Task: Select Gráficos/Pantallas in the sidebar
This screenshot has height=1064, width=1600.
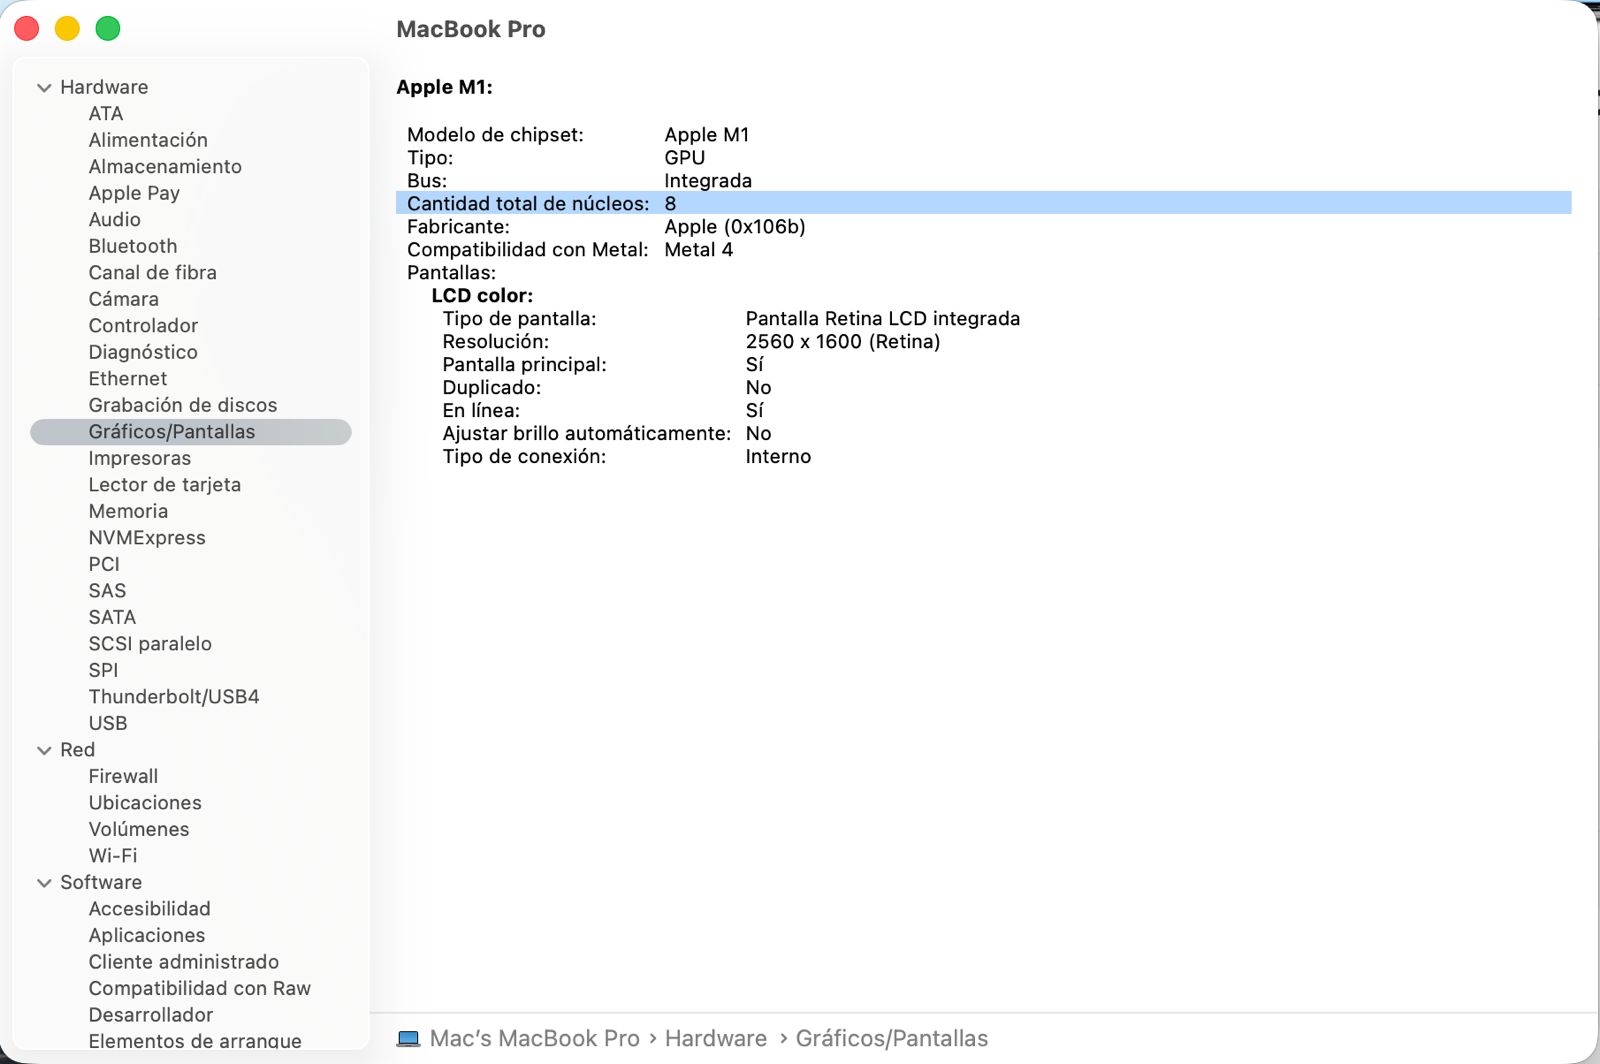Action: [x=191, y=432]
